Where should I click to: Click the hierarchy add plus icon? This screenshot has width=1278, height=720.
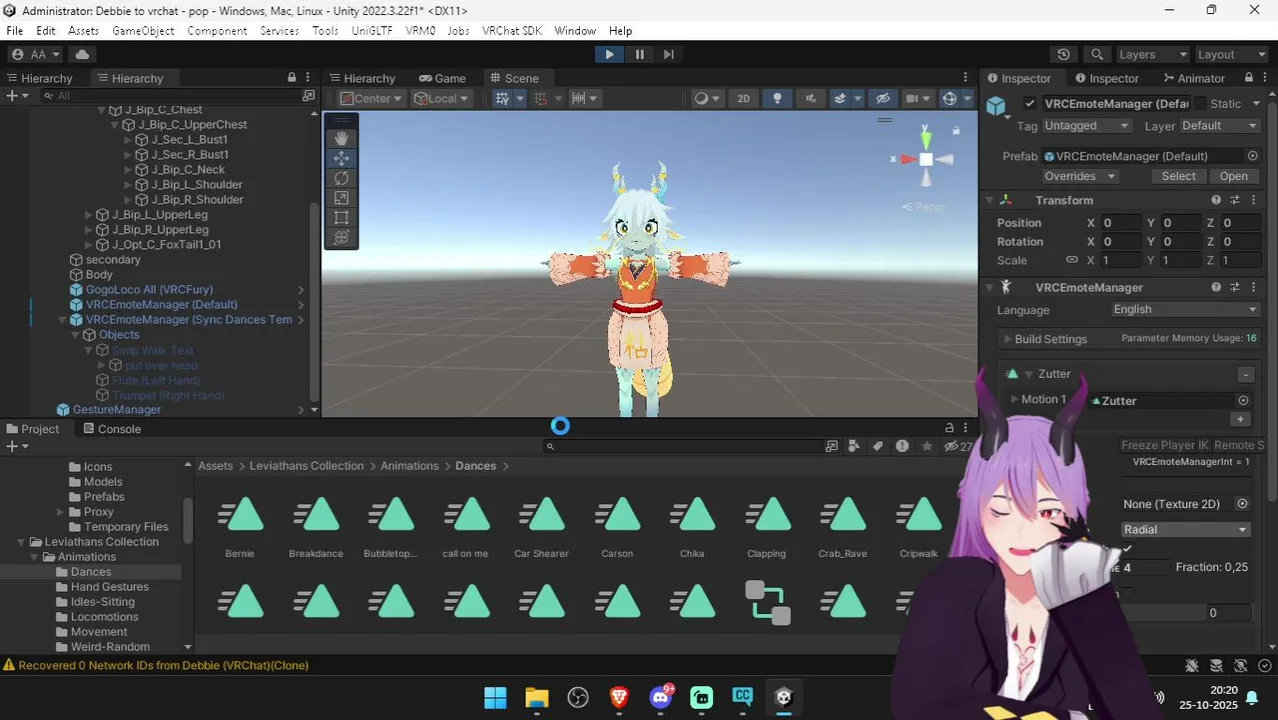16,96
